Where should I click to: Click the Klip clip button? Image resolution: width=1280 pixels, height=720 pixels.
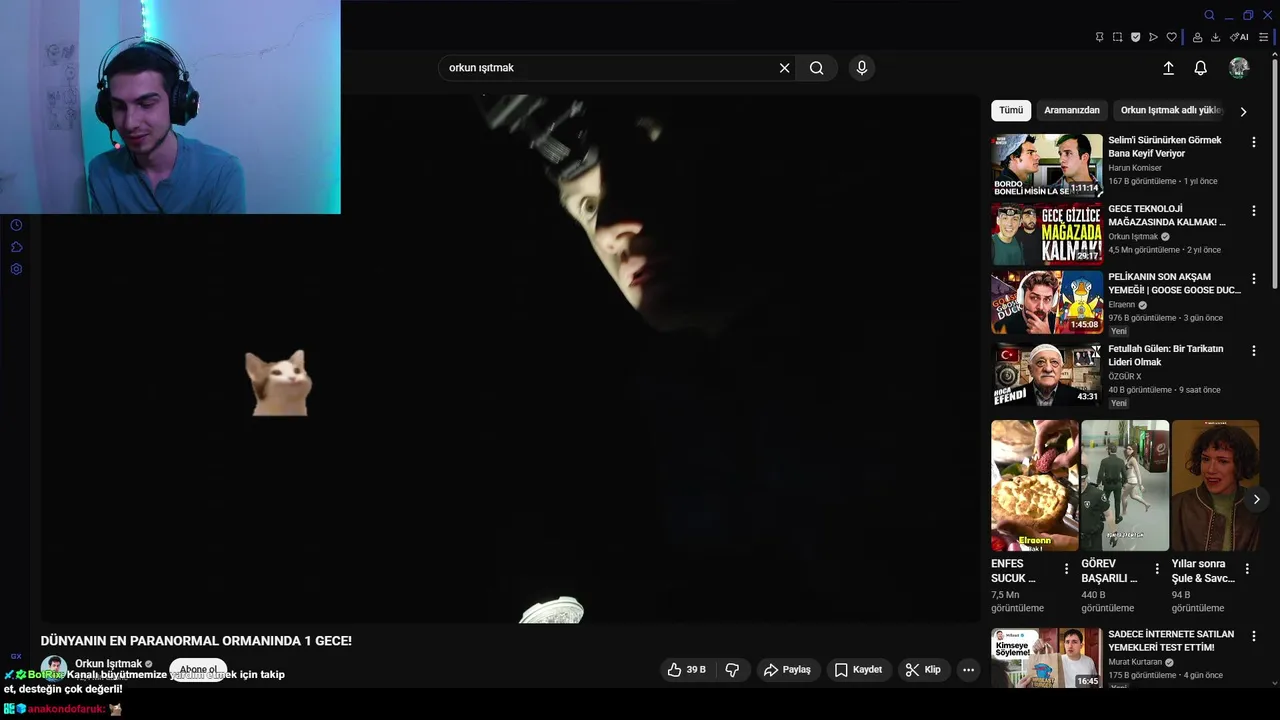tap(923, 670)
